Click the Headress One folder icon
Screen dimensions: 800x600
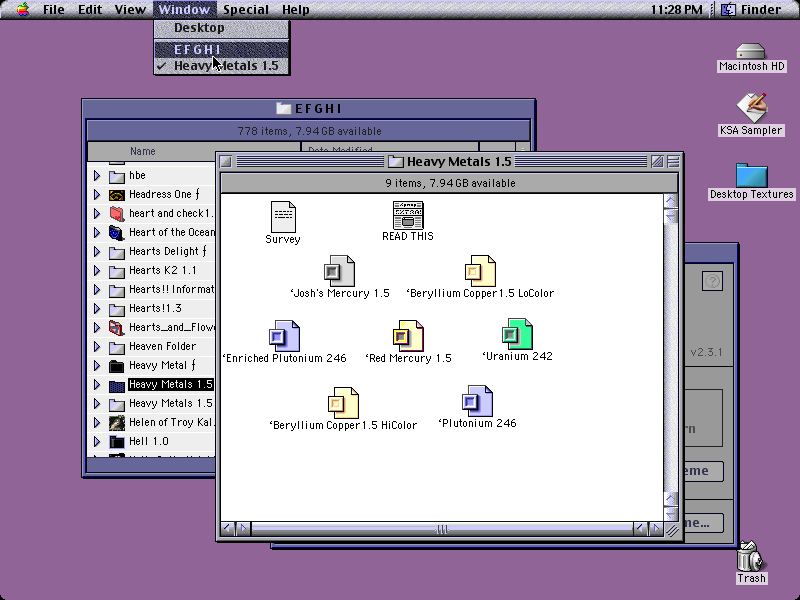(x=117, y=195)
